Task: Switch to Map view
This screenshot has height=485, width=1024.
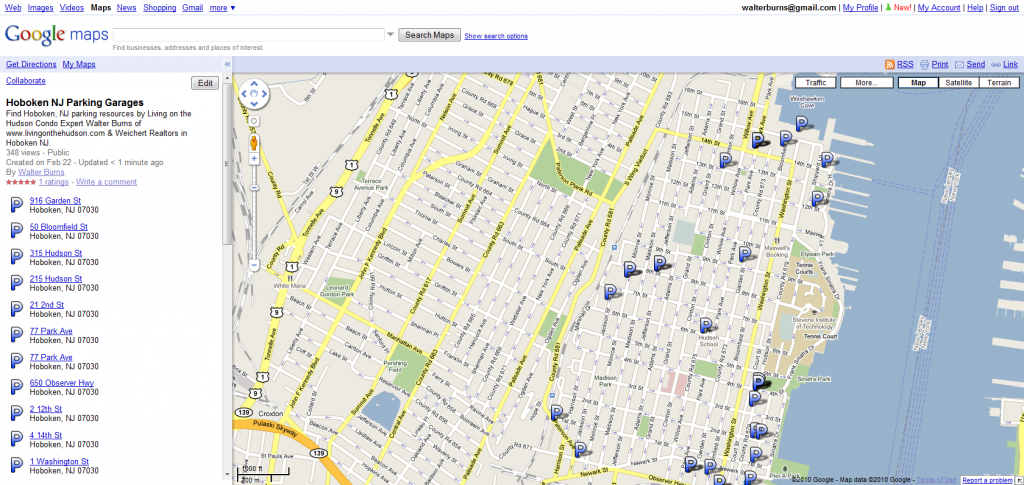Action: [x=918, y=83]
